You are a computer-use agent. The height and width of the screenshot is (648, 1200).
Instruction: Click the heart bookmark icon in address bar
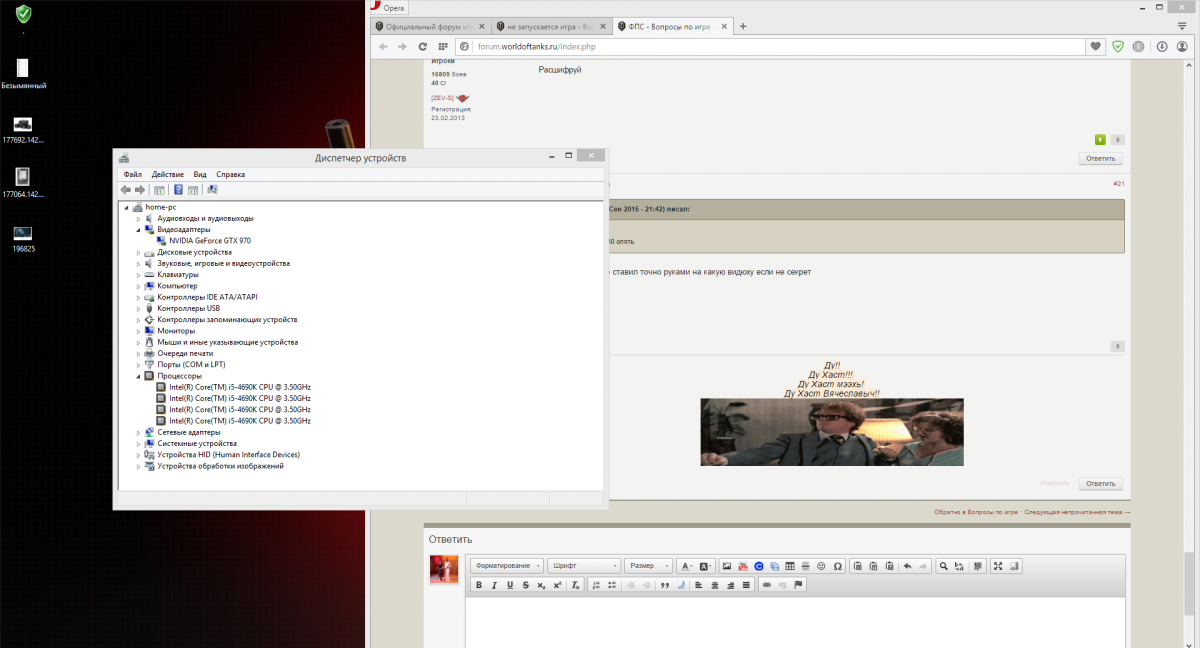pos(1096,46)
